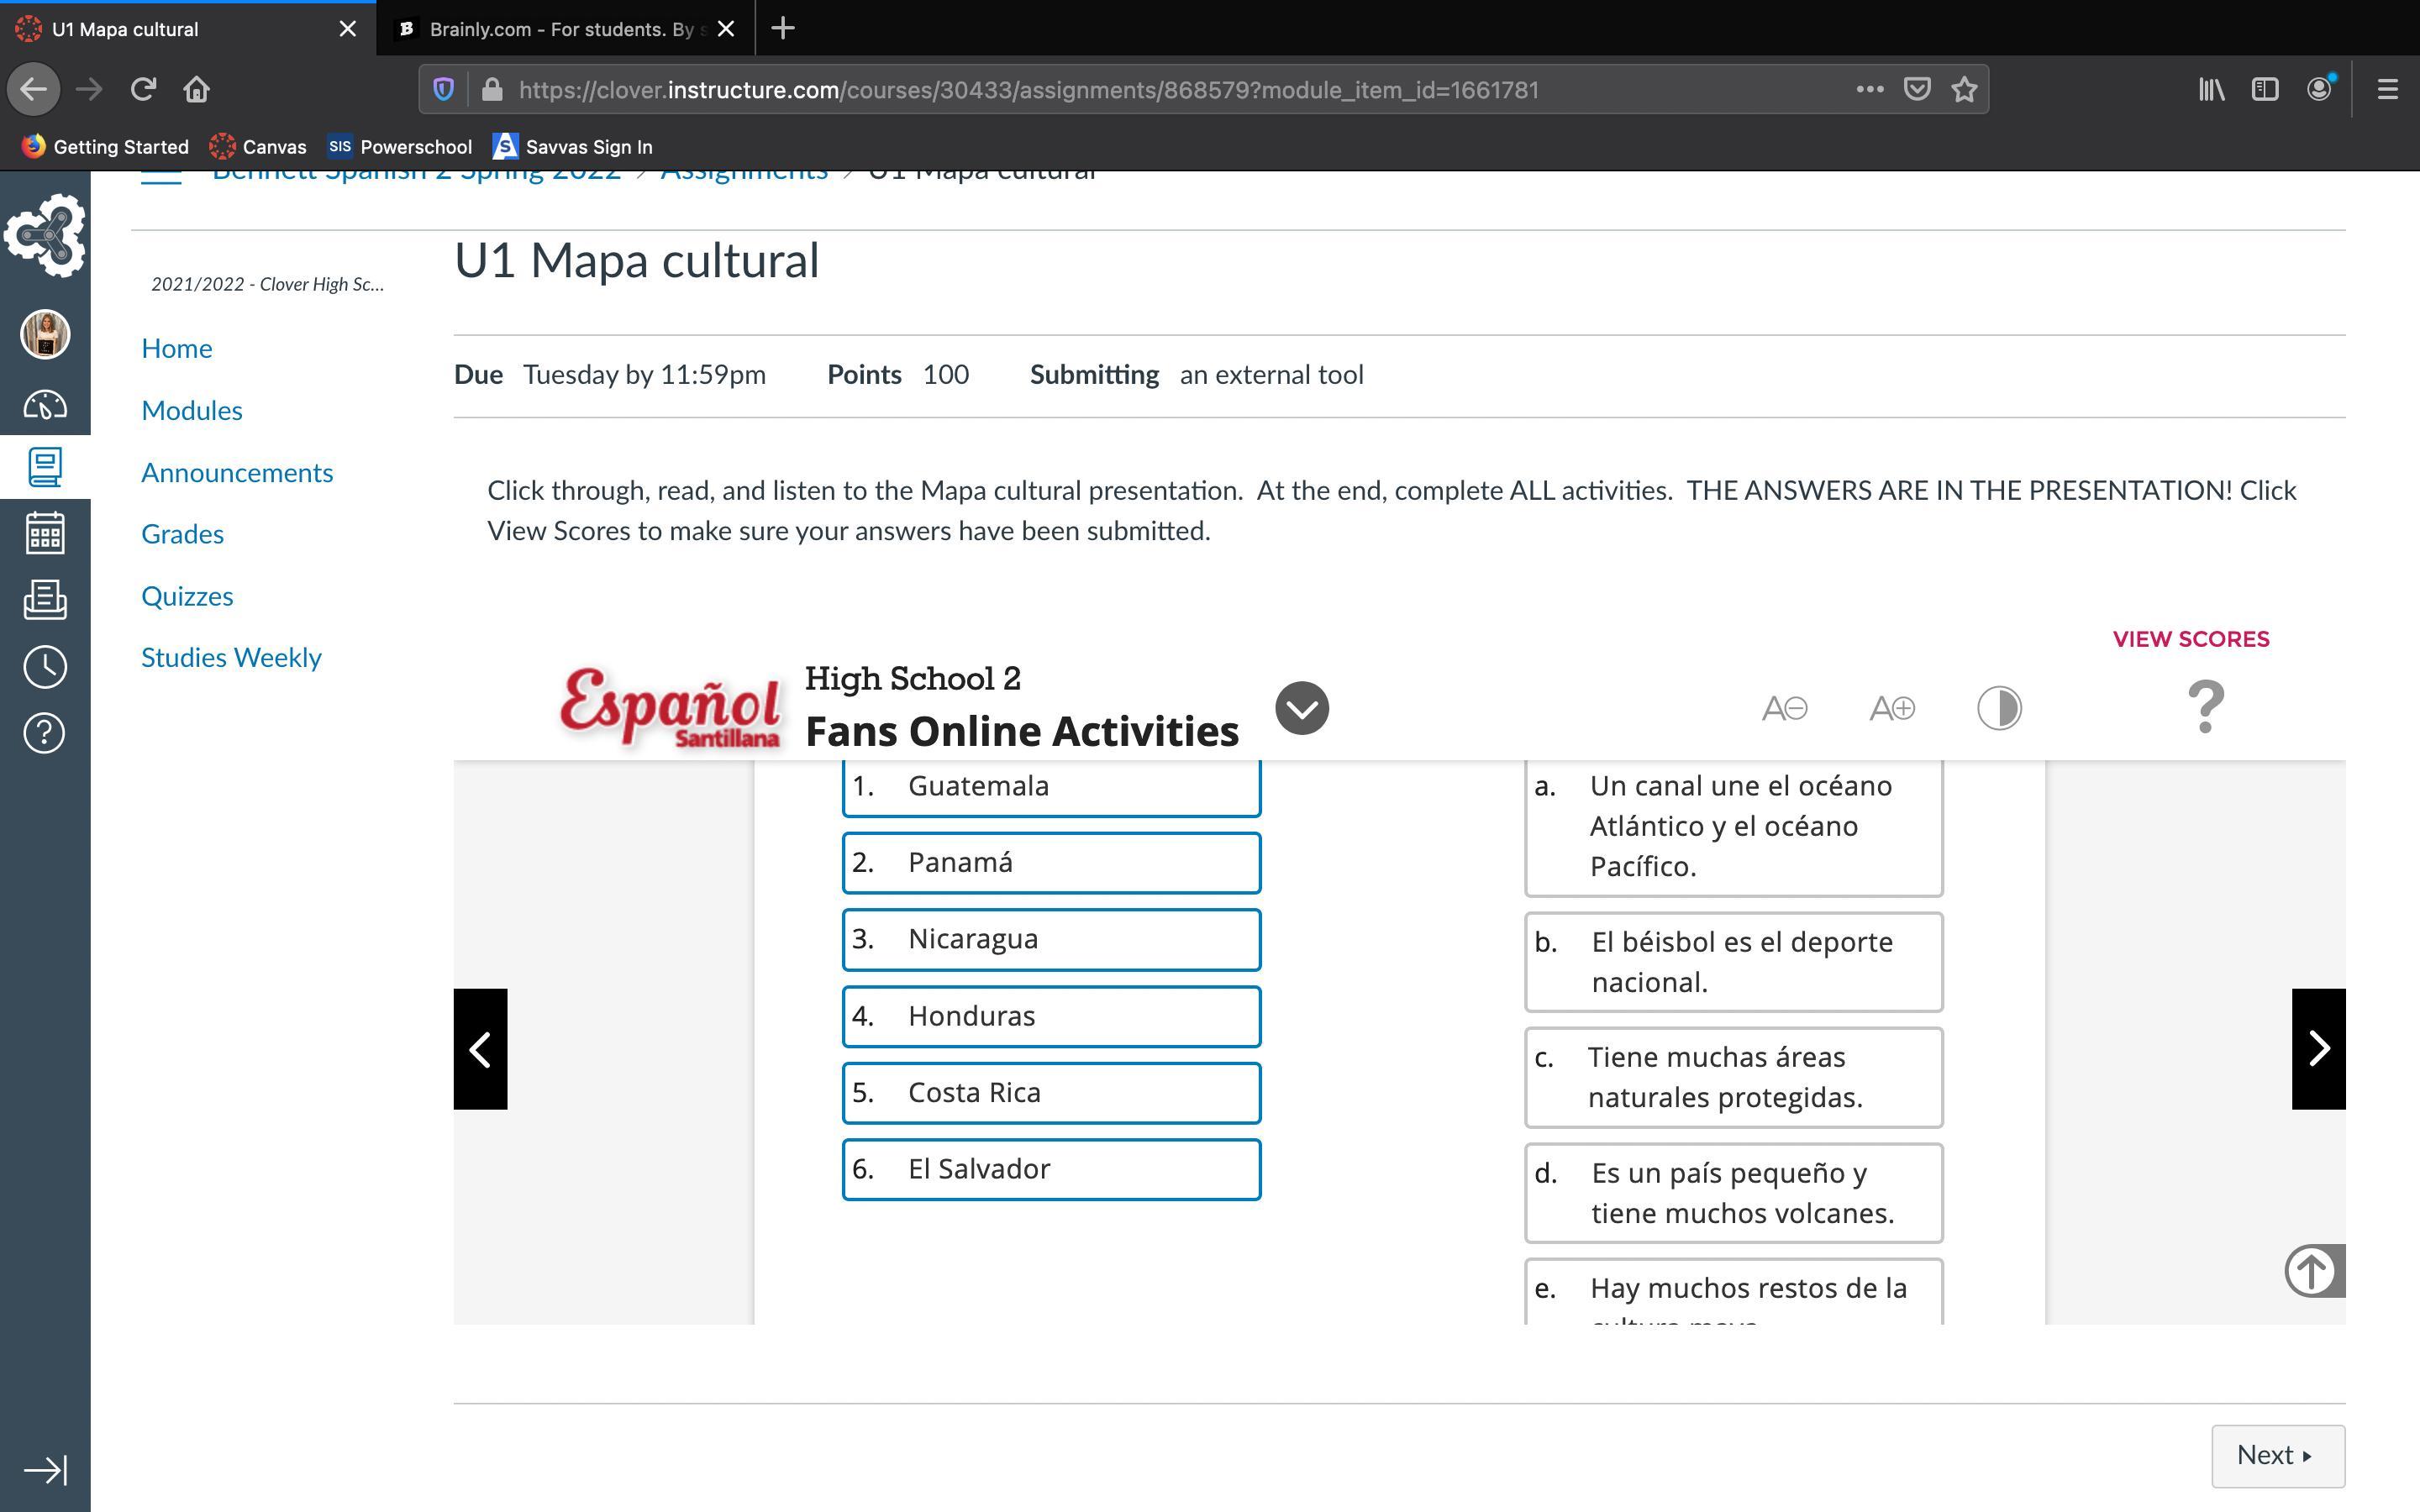Select the Panamá answer box

click(1050, 862)
